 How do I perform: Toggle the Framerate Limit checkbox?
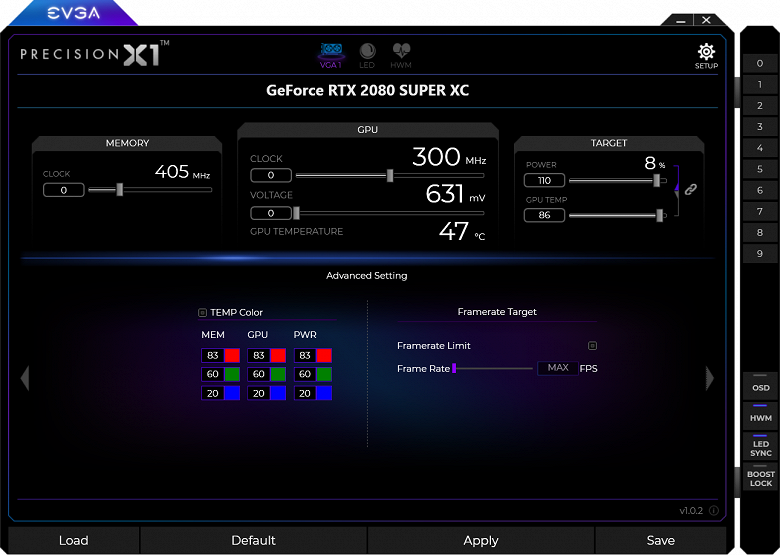[x=592, y=345]
